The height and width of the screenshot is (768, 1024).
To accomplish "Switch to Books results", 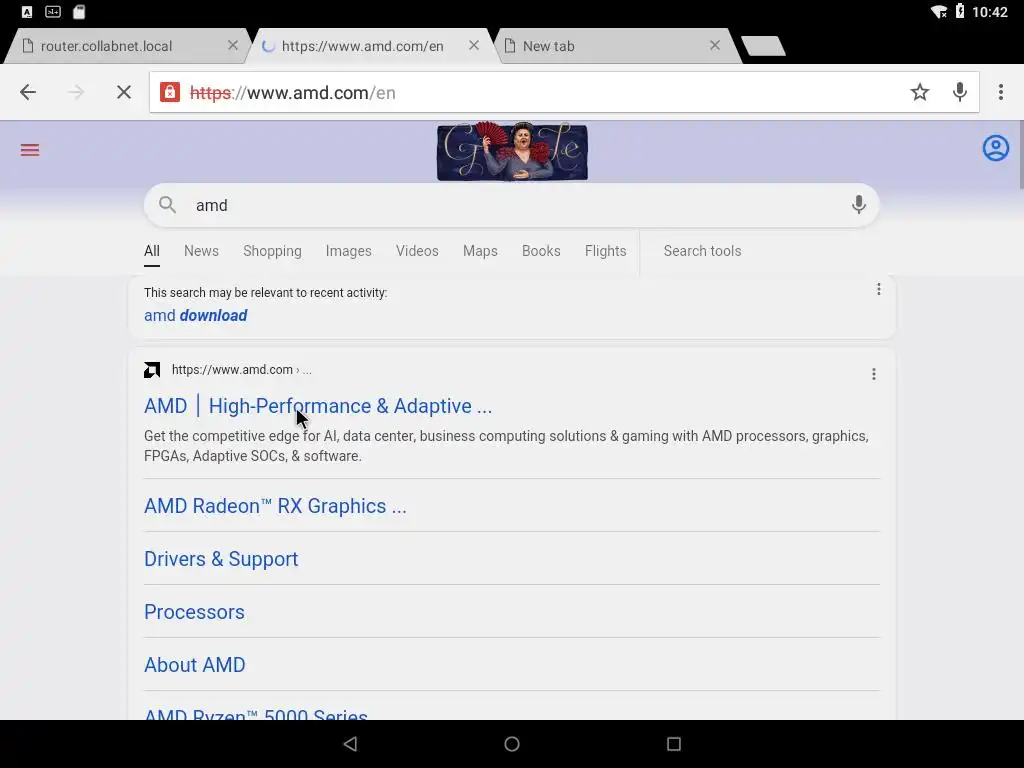I will coord(541,251).
